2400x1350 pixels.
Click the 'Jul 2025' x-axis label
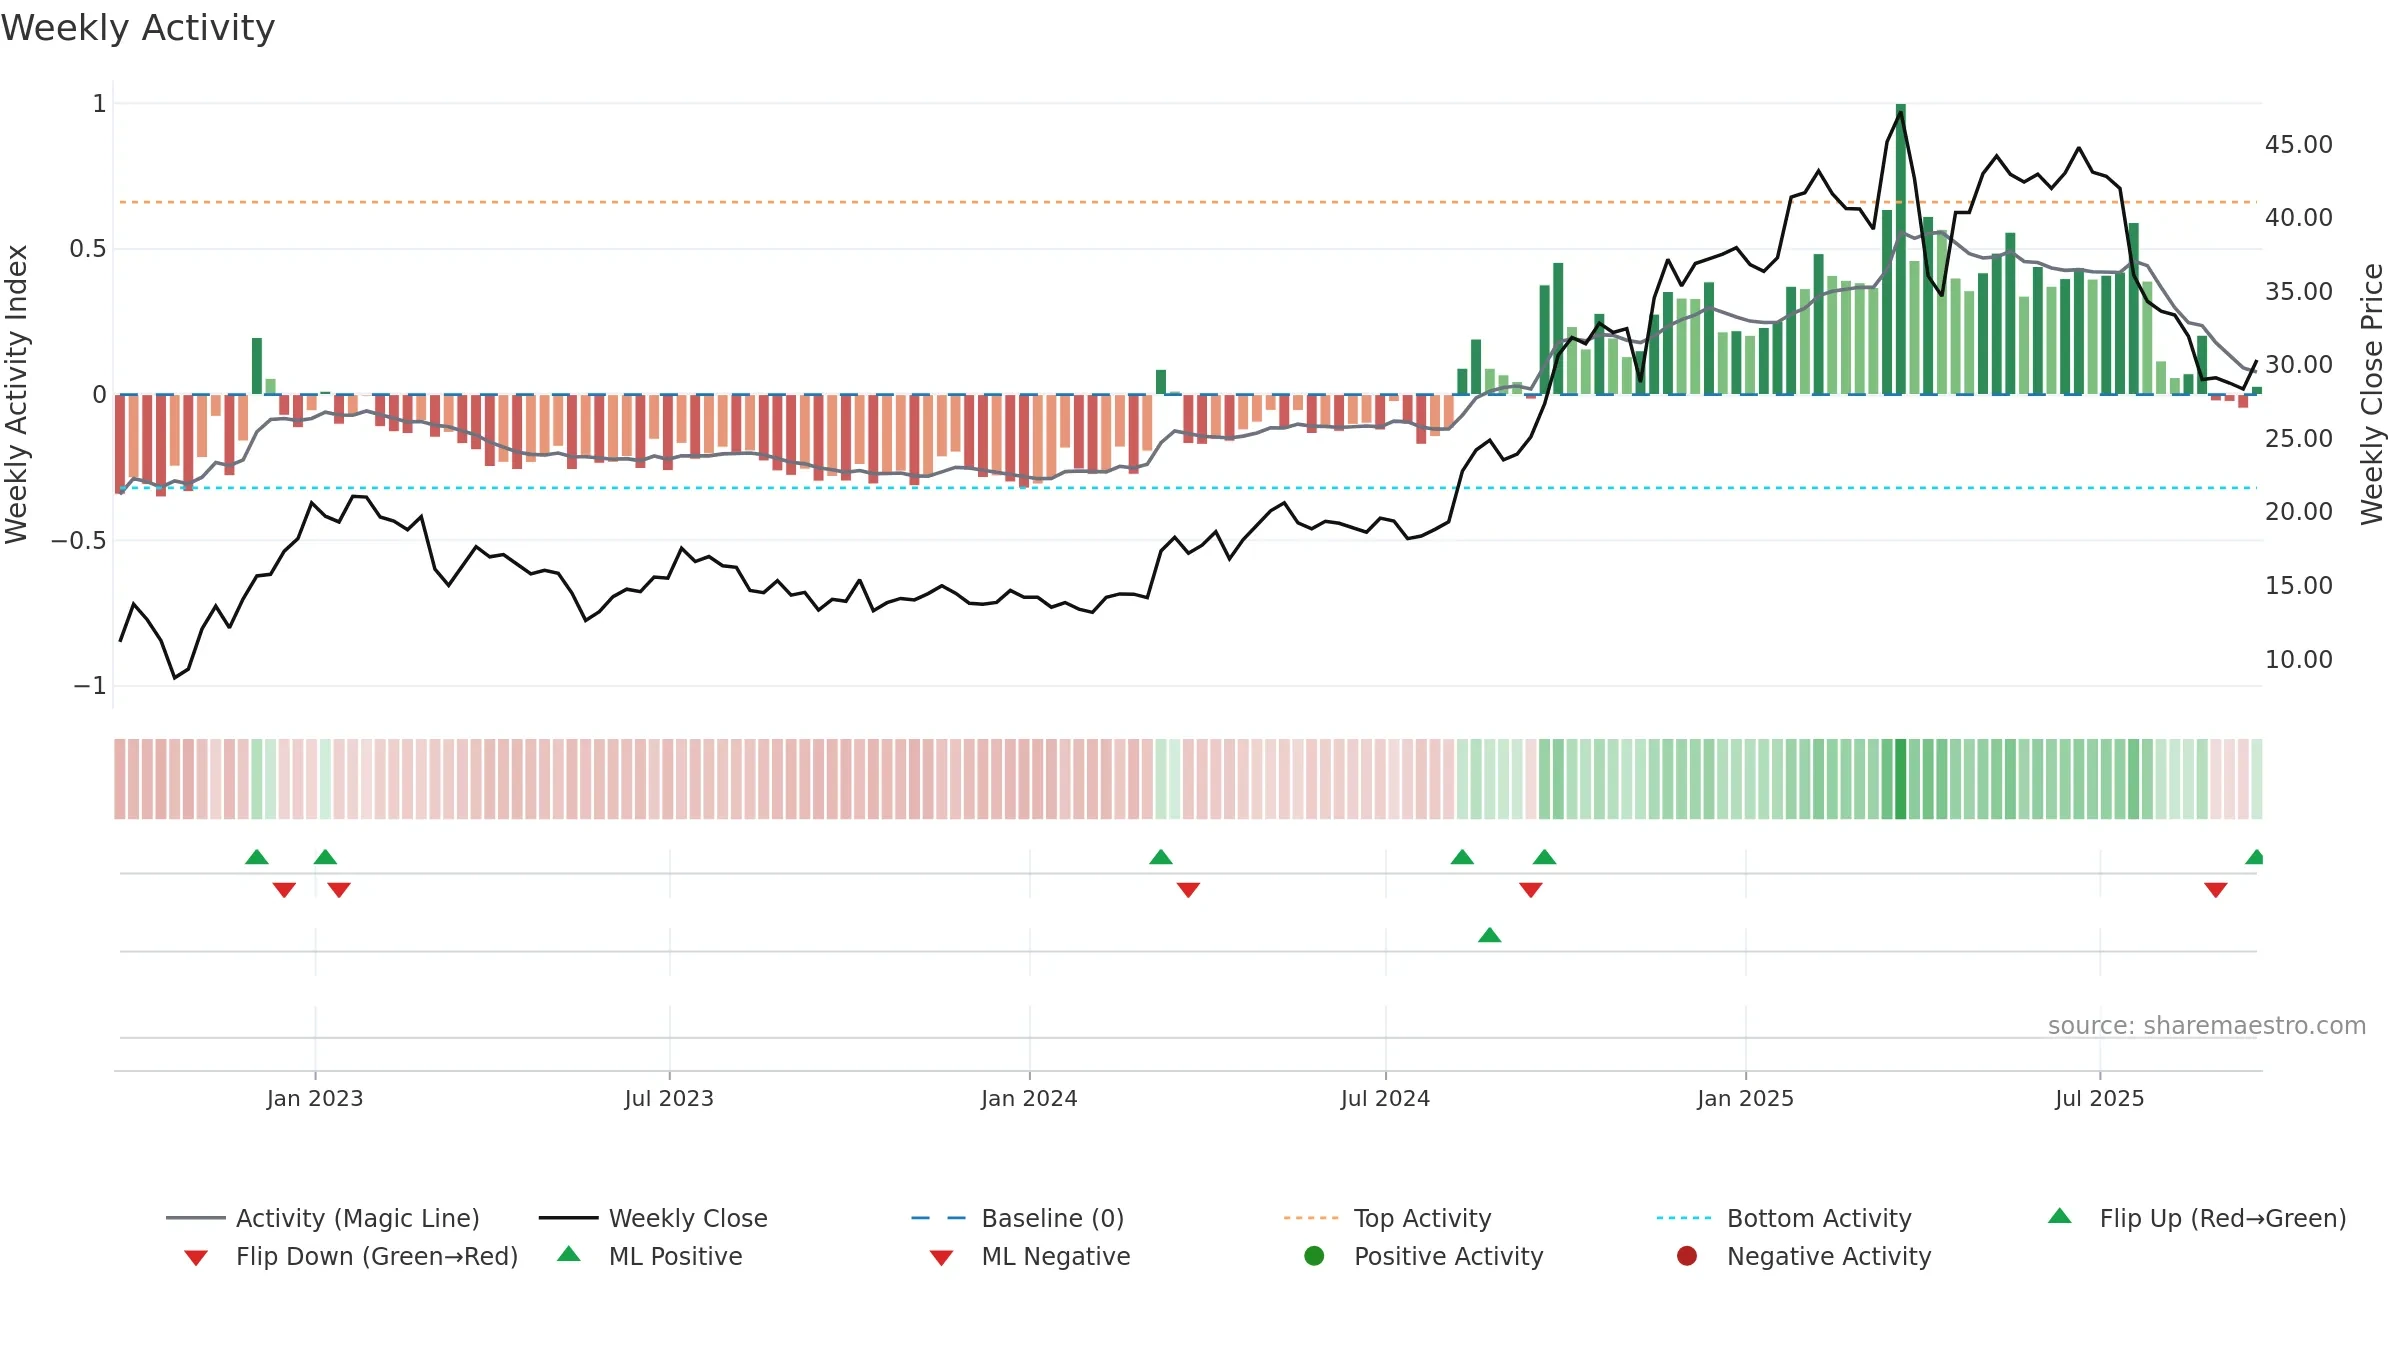[x=2100, y=1098]
